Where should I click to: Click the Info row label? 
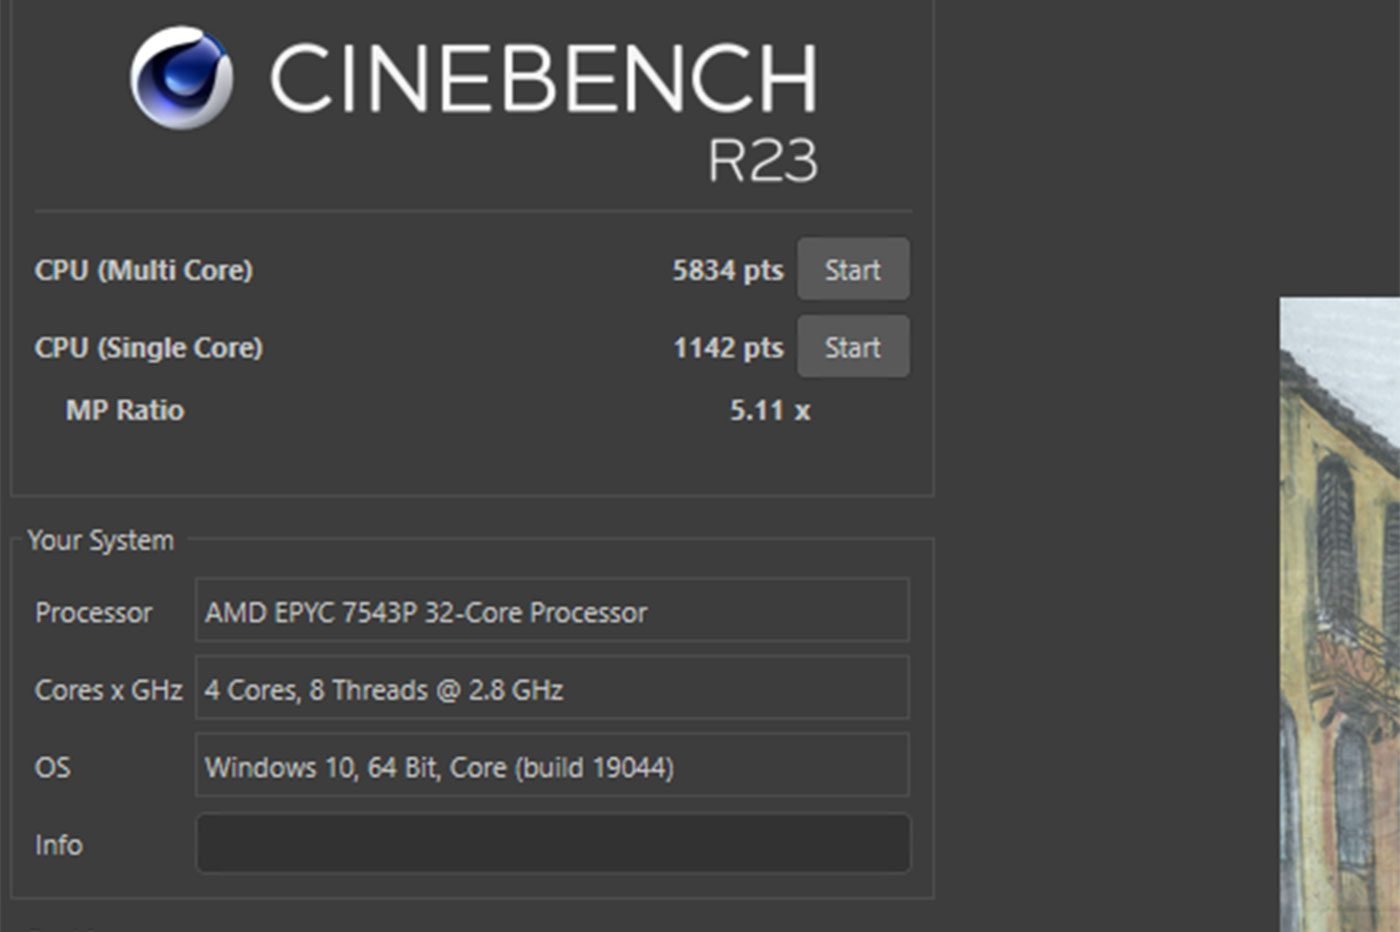58,845
